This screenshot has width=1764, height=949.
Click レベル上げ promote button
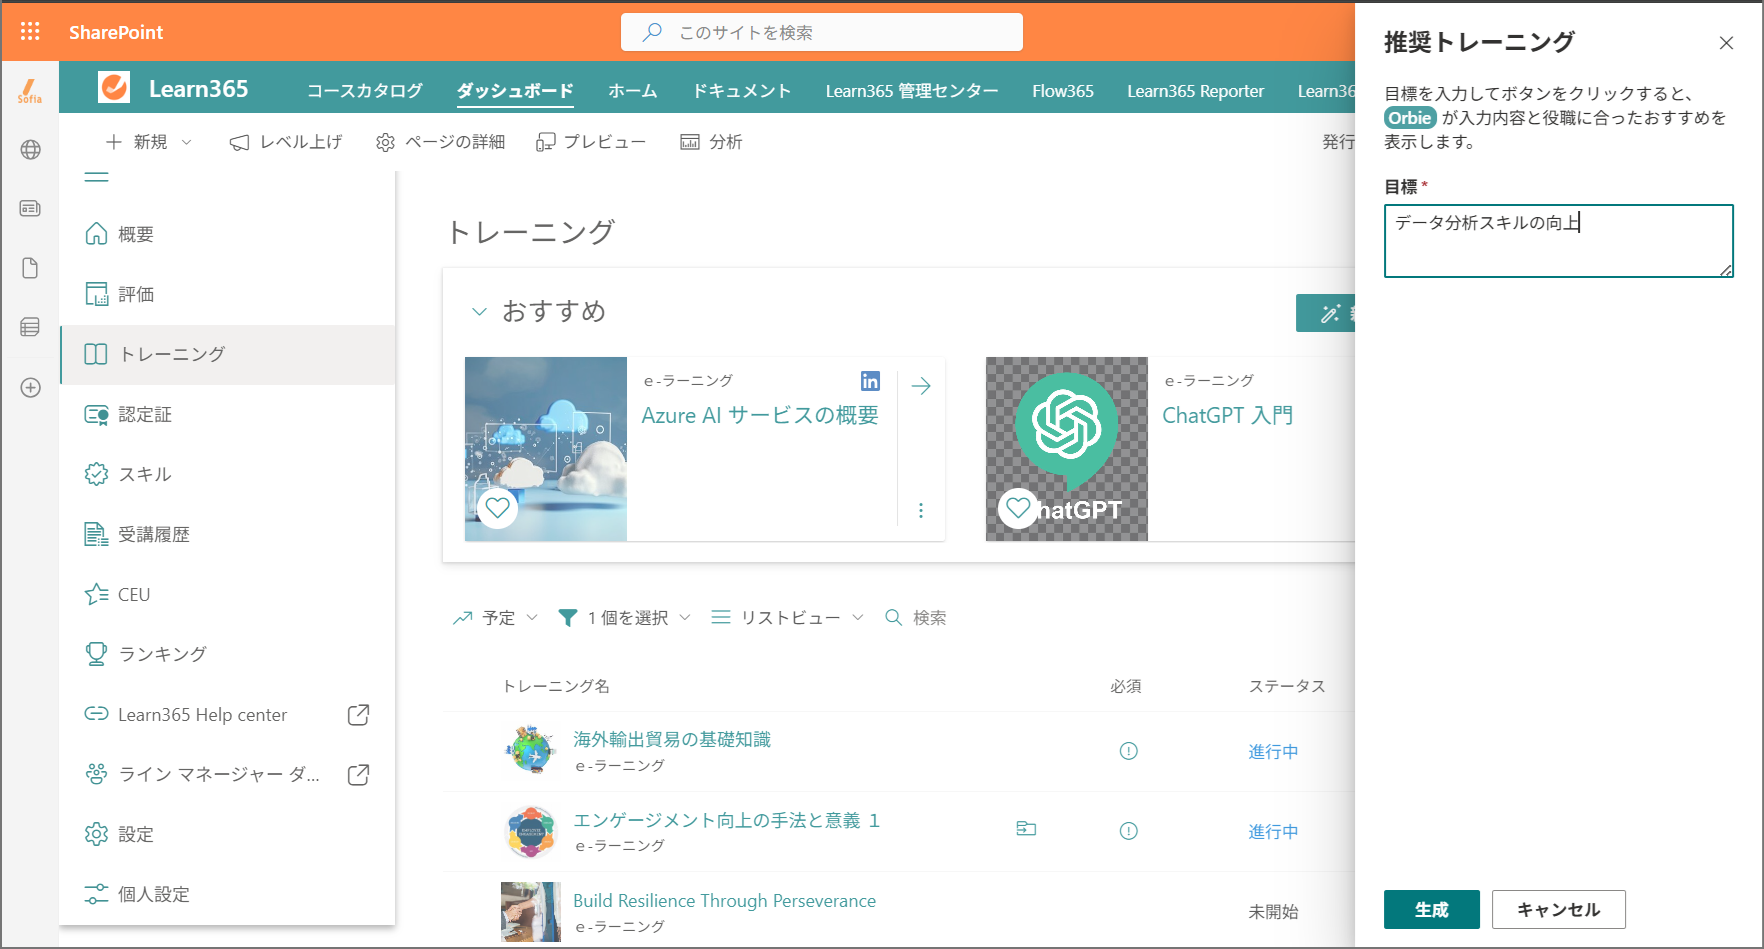pyautogui.click(x=286, y=142)
